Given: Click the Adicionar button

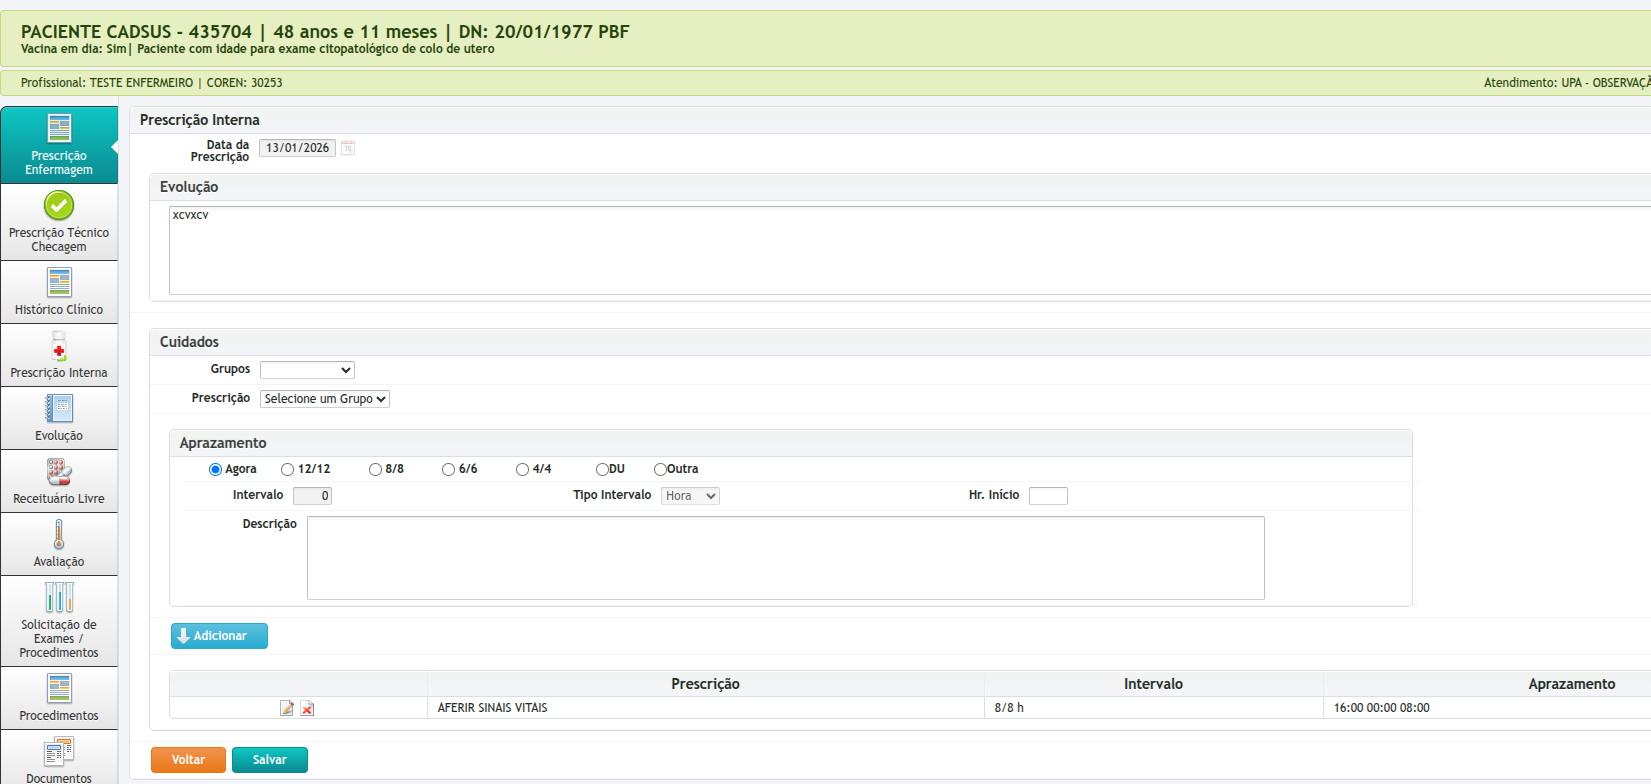Looking at the screenshot, I should tap(219, 636).
